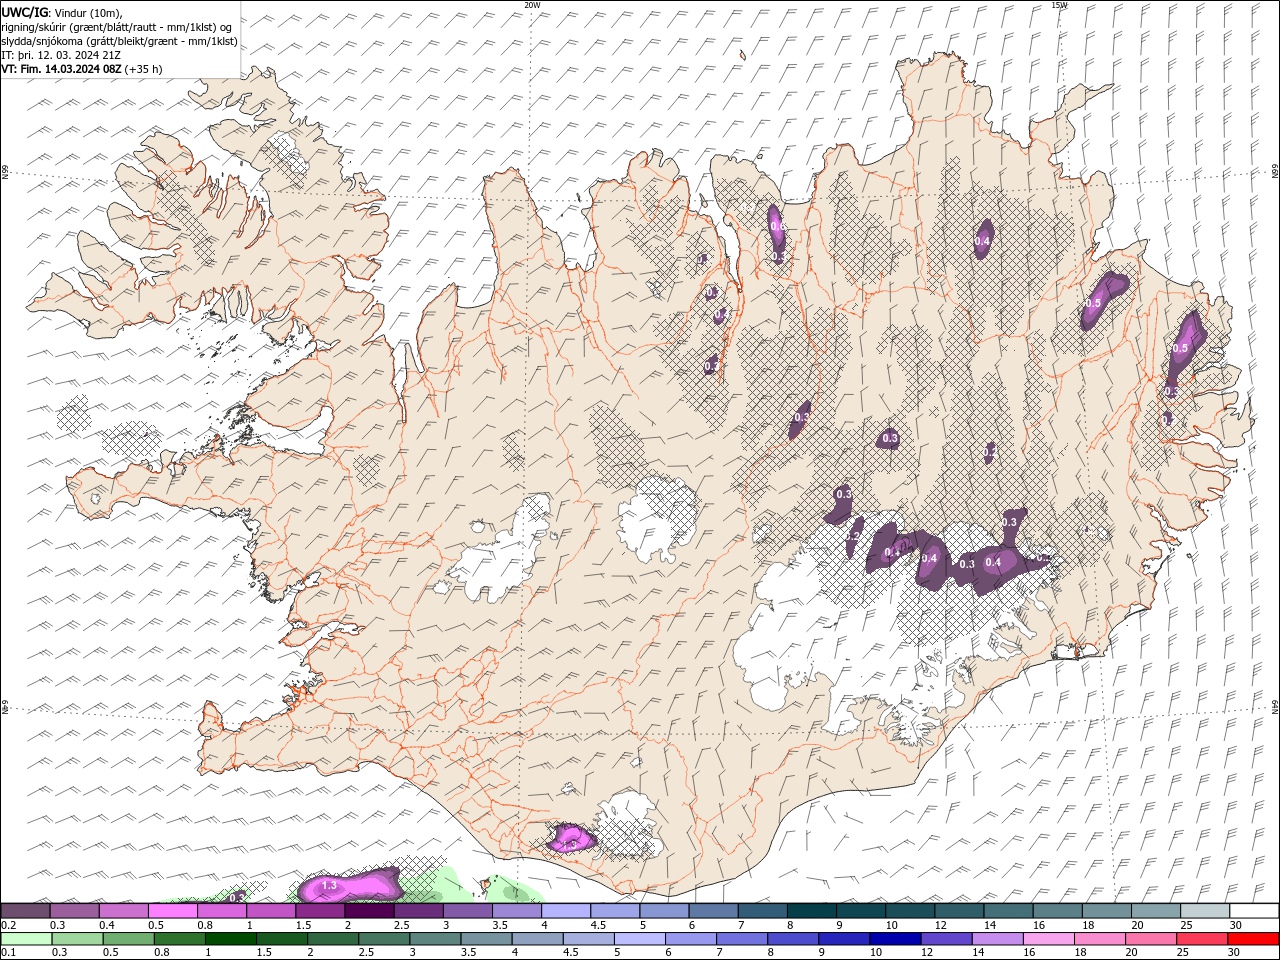Pick lower legend swatch between 0.5 and 0.8
The height and width of the screenshot is (960, 1280).
(128, 939)
